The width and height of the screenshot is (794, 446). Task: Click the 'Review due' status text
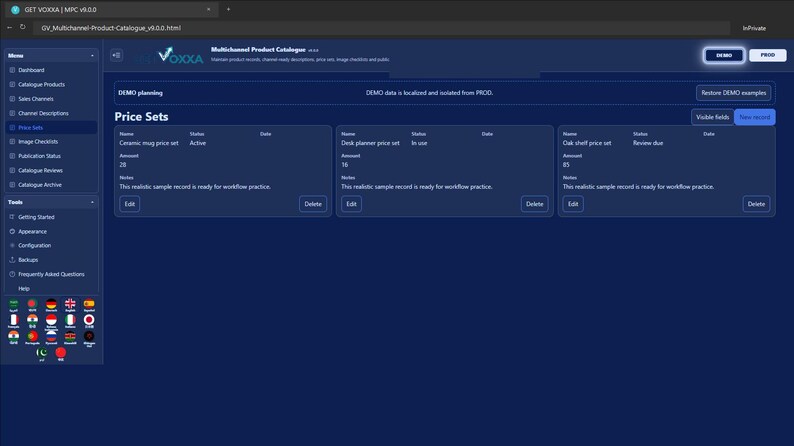pyautogui.click(x=648, y=143)
